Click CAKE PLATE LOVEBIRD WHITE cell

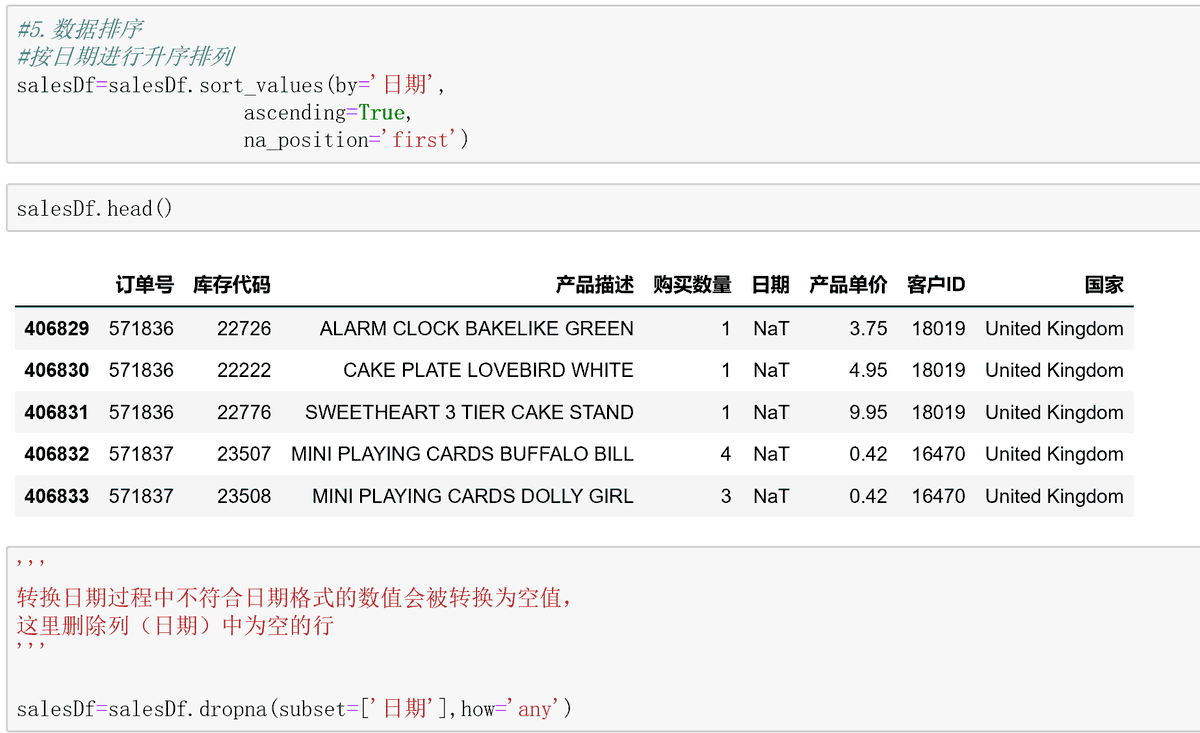click(488, 370)
